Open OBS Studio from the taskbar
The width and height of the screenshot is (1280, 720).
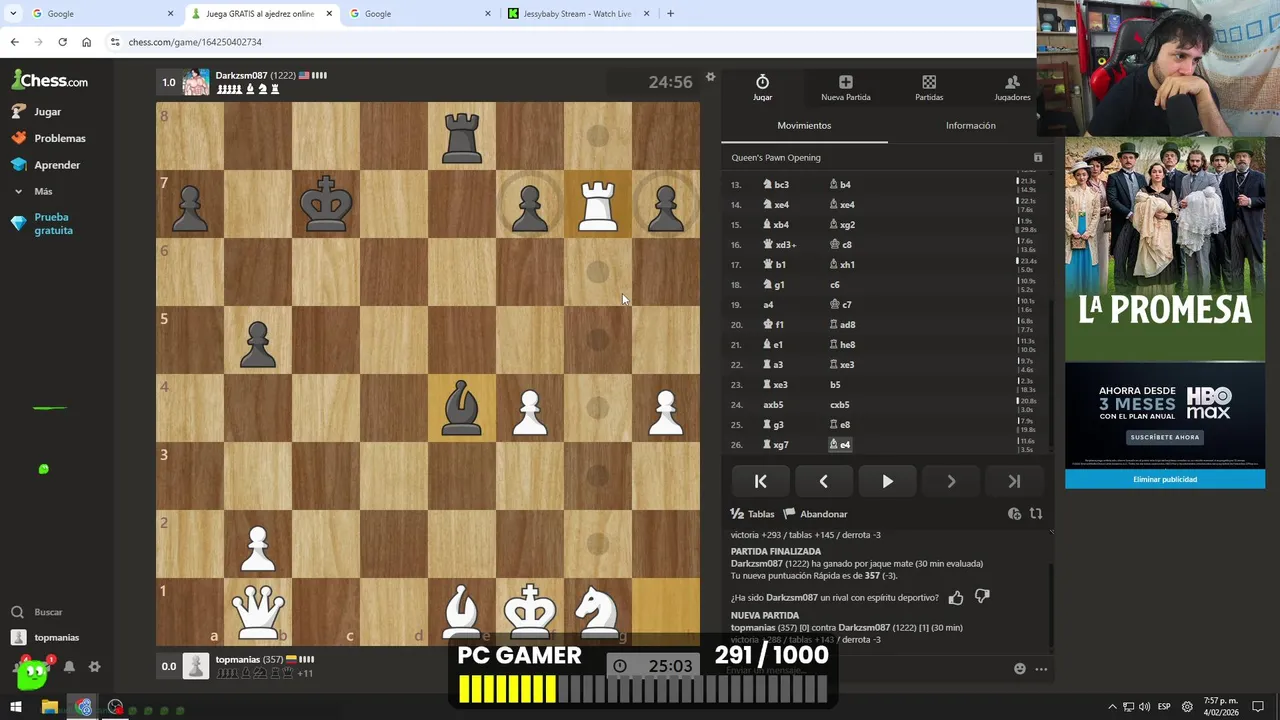click(x=115, y=707)
